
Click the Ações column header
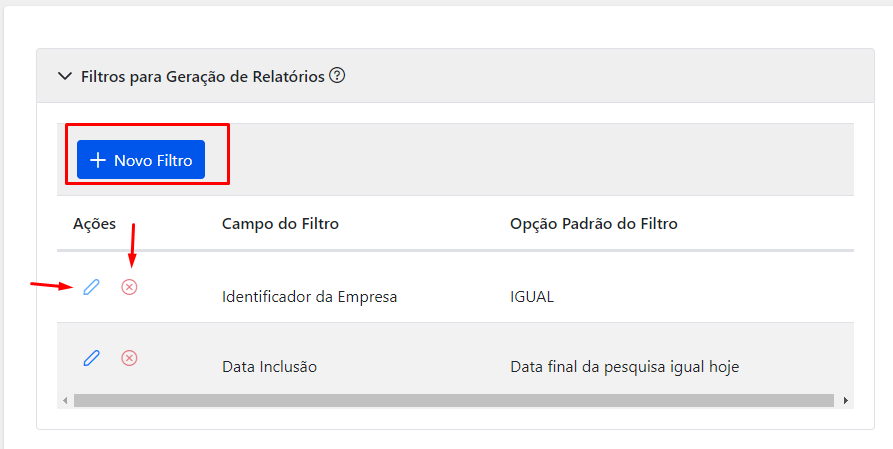click(95, 223)
